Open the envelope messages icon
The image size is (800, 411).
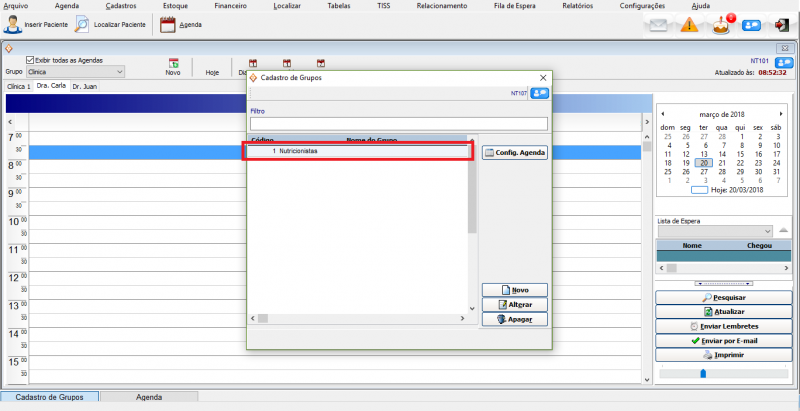[x=656, y=25]
